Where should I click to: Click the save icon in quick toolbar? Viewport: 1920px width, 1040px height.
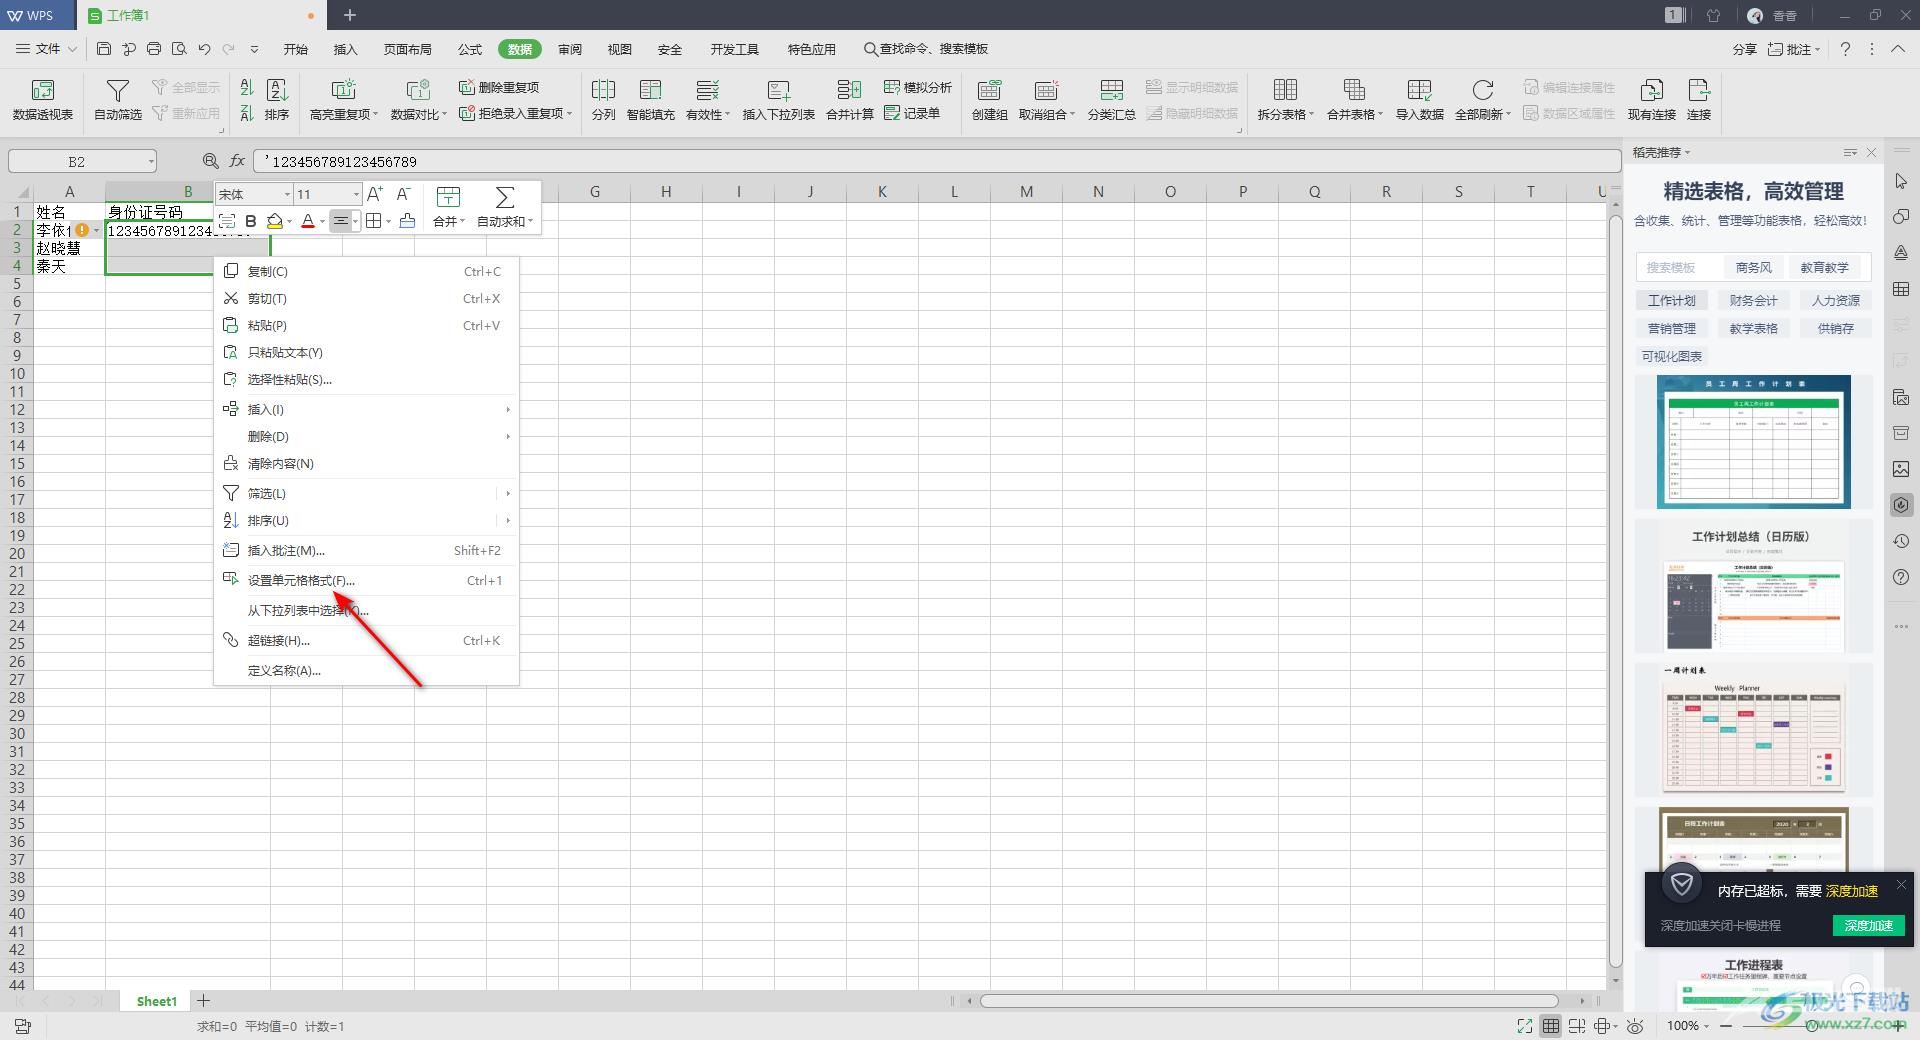pos(104,48)
